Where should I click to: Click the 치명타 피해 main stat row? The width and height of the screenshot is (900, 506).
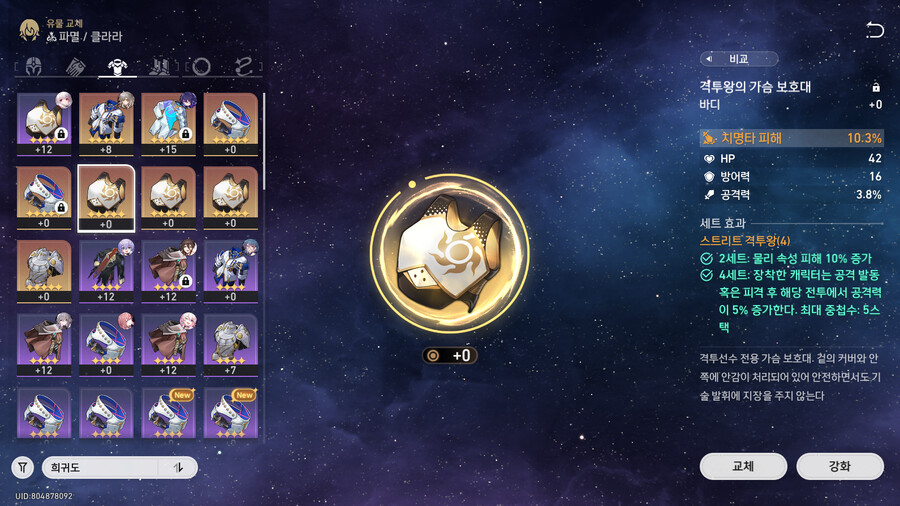[x=792, y=138]
